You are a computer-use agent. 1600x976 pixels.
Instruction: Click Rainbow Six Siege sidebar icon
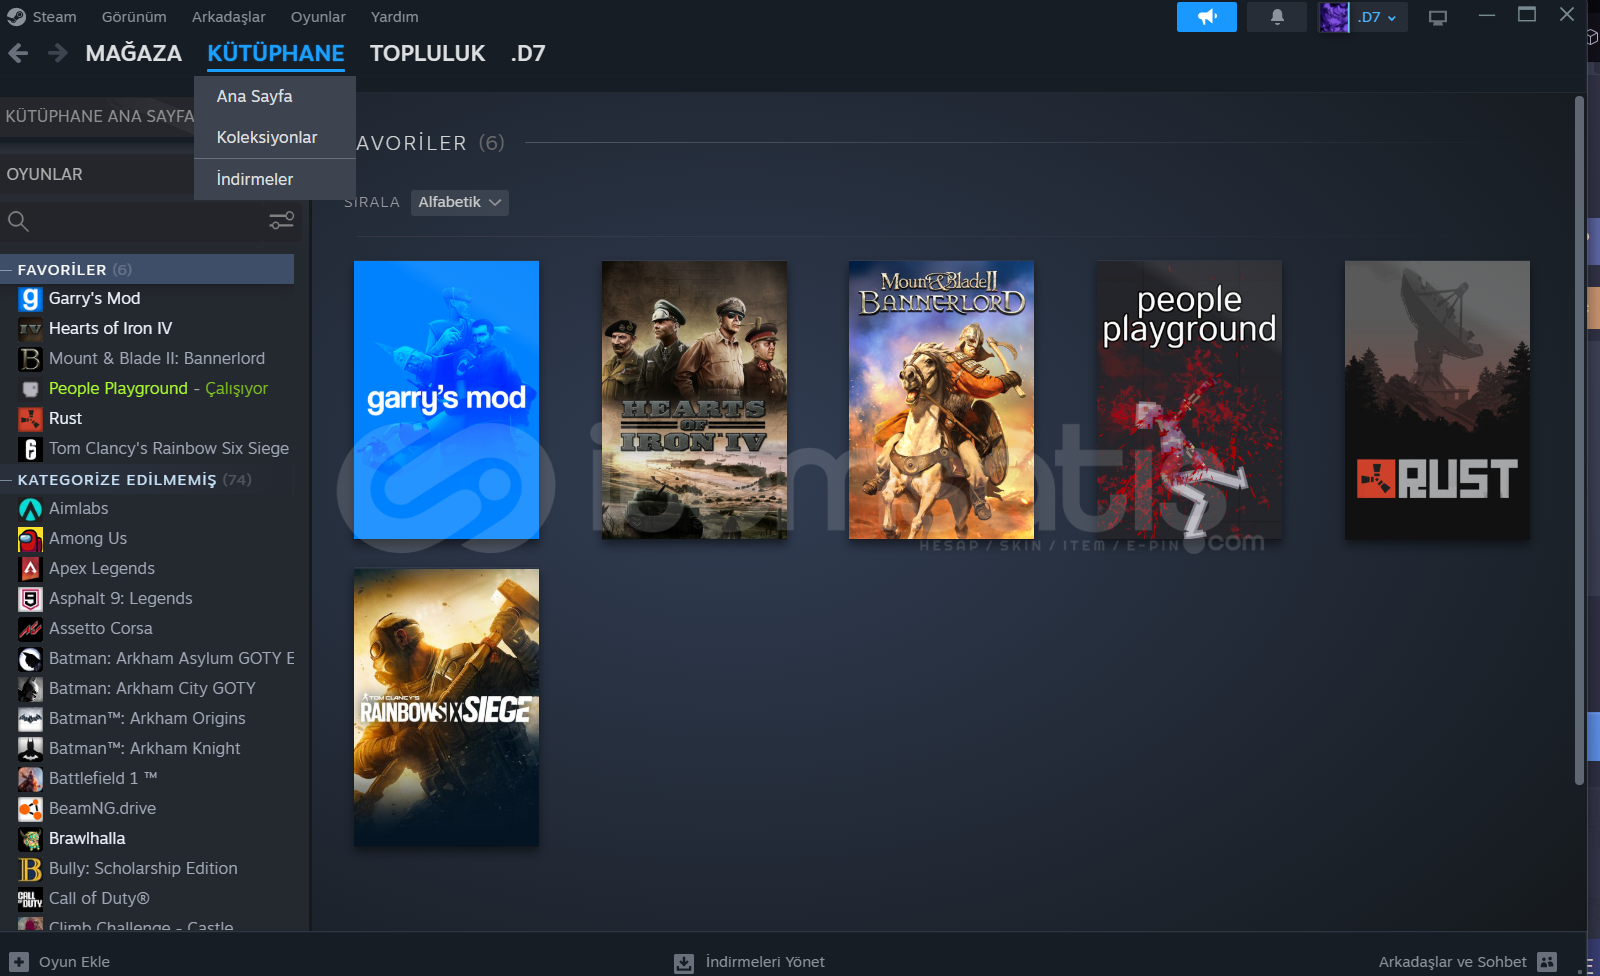coord(31,449)
